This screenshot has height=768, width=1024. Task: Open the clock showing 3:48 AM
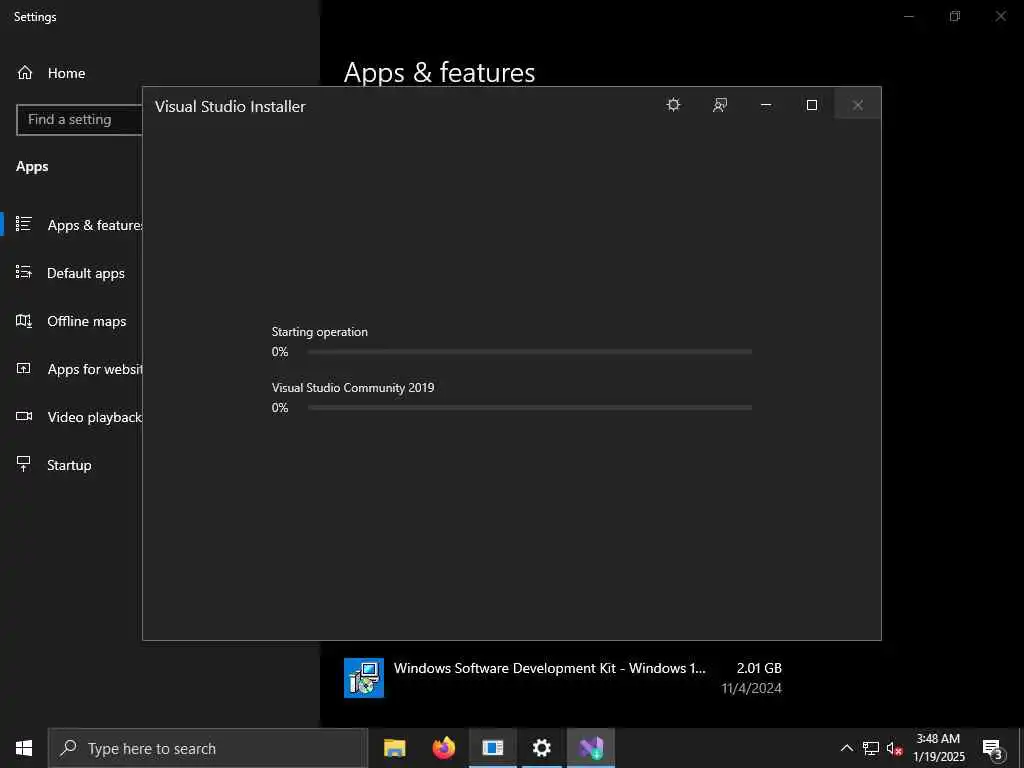point(938,748)
